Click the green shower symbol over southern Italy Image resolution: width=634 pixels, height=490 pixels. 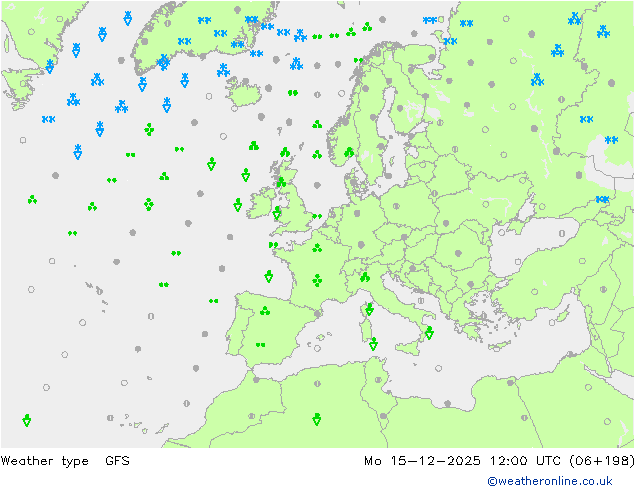429,333
